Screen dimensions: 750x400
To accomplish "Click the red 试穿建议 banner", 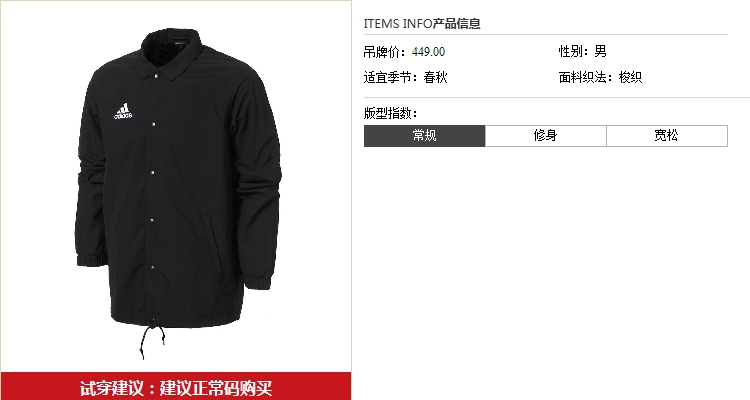I will click(176, 387).
